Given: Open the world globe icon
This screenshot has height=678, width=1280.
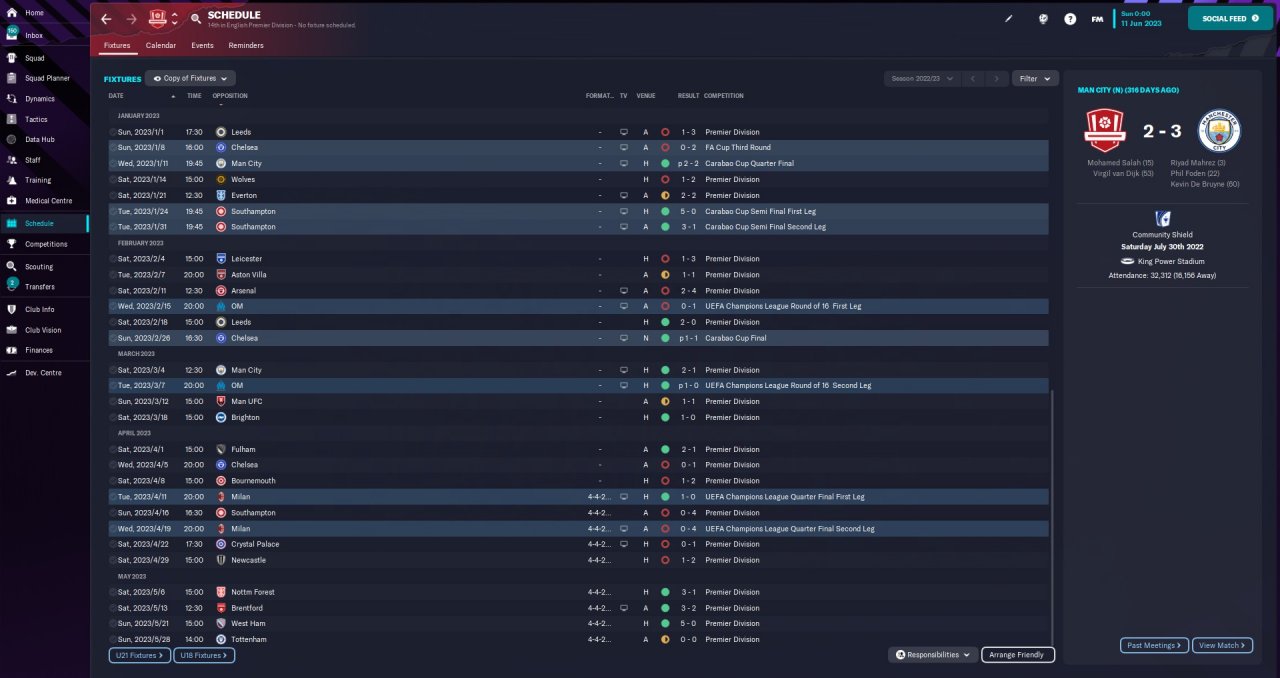Looking at the screenshot, I should point(1042,18).
